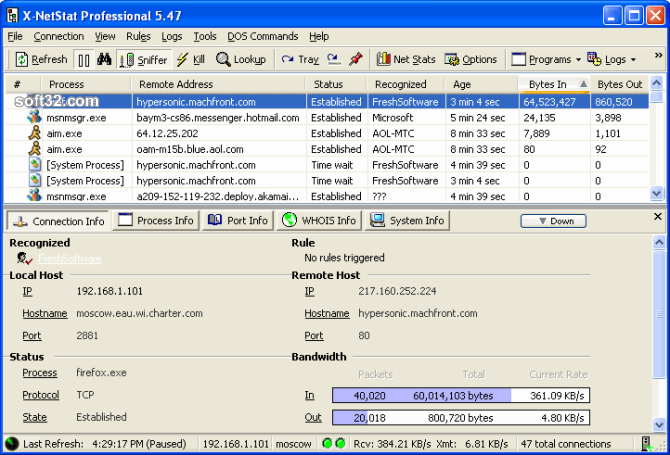Sort by the Process column header
670x455 pixels.
pyautogui.click(x=86, y=84)
